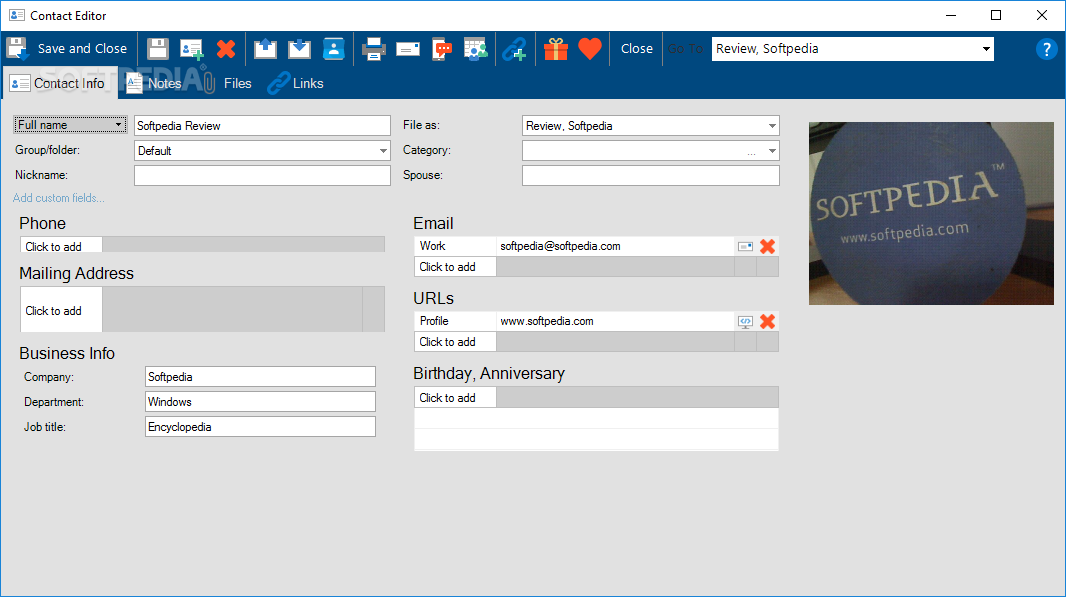Go to next contact down-arrow icon

point(299,49)
